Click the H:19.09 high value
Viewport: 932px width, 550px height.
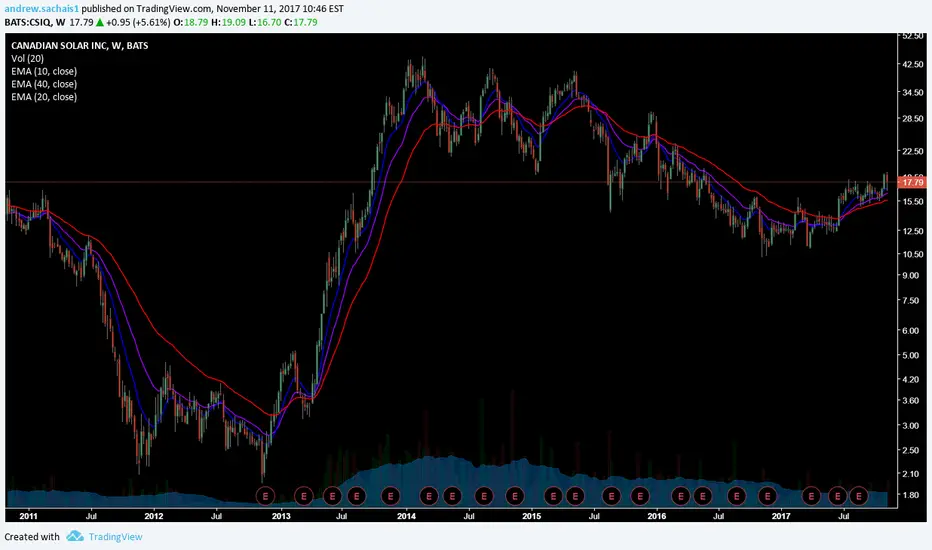[228, 23]
